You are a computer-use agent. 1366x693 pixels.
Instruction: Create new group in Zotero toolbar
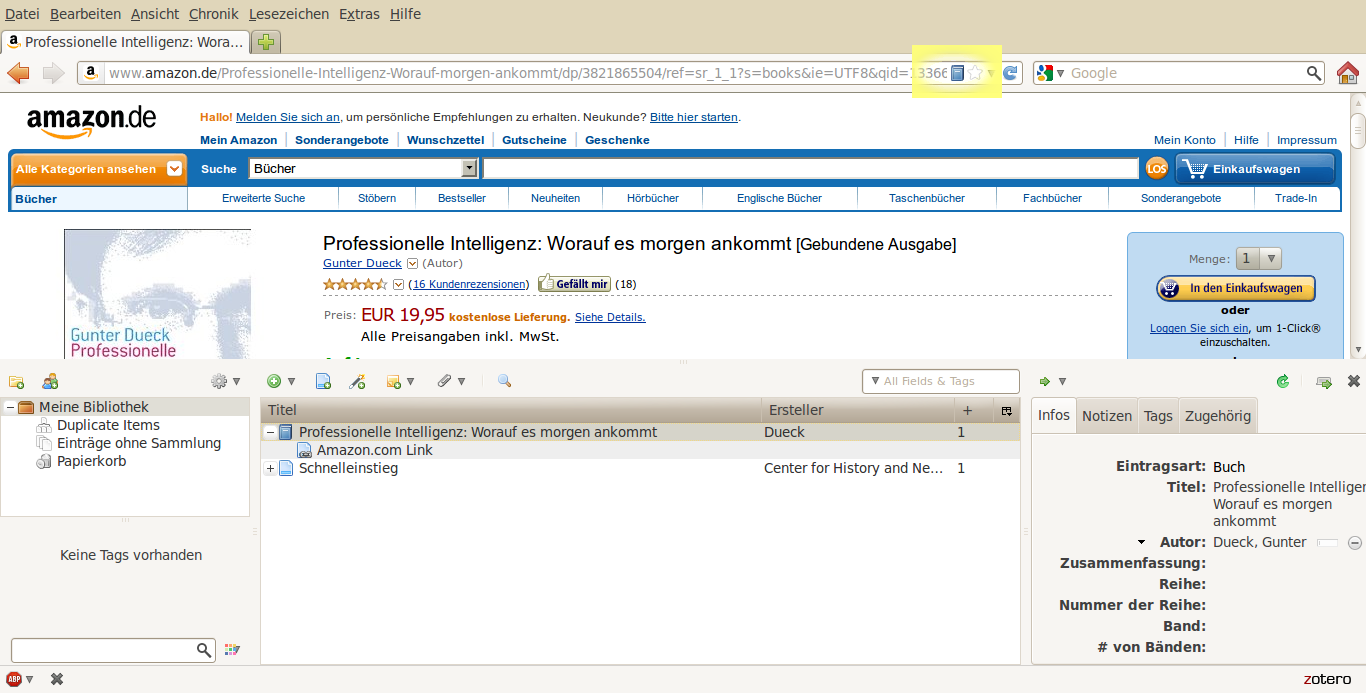50,381
